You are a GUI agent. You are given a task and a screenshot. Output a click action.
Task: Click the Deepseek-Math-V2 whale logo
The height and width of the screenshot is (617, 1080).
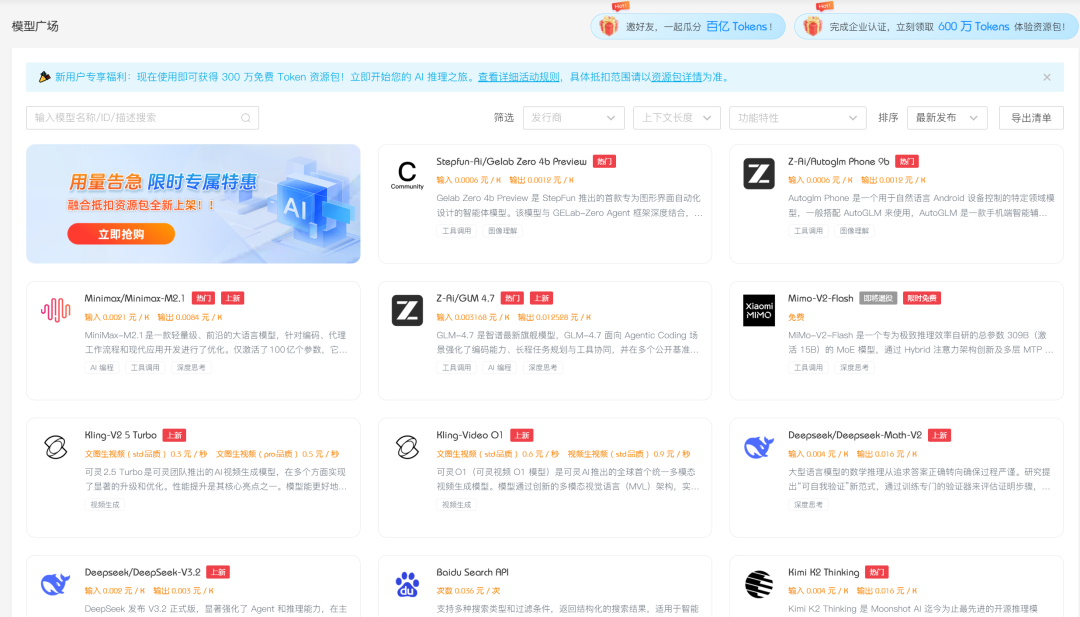[x=759, y=448]
